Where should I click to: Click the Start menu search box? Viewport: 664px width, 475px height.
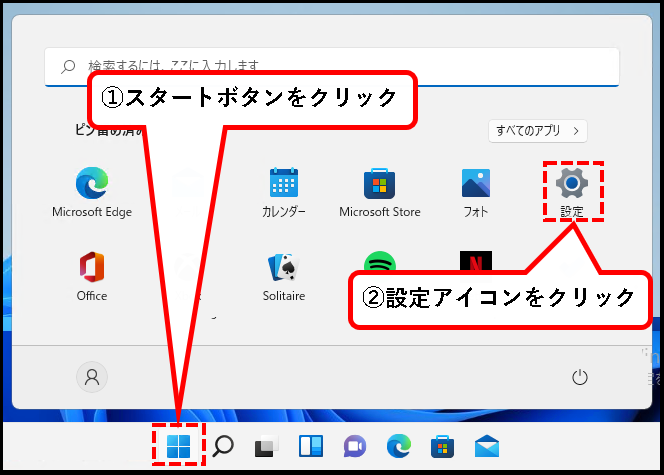(332, 67)
